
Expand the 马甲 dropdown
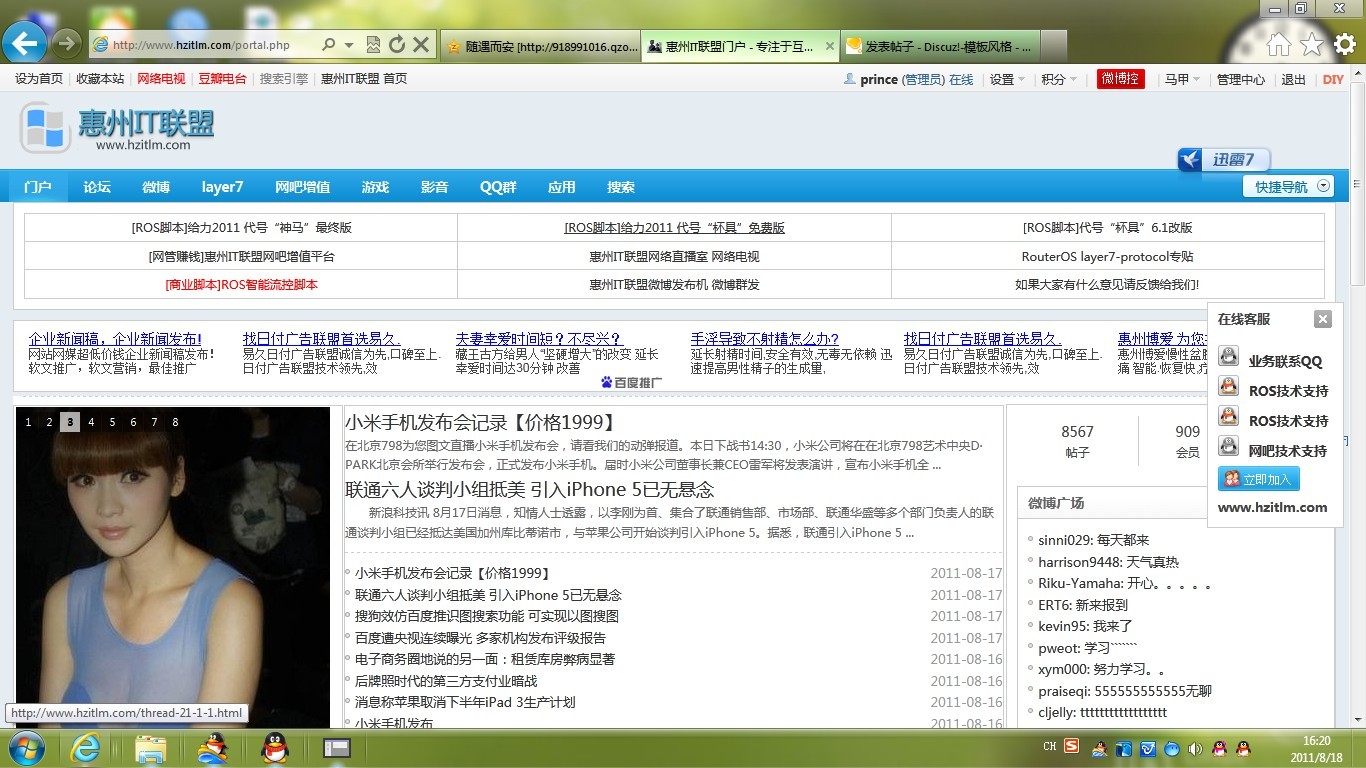tap(1182, 80)
